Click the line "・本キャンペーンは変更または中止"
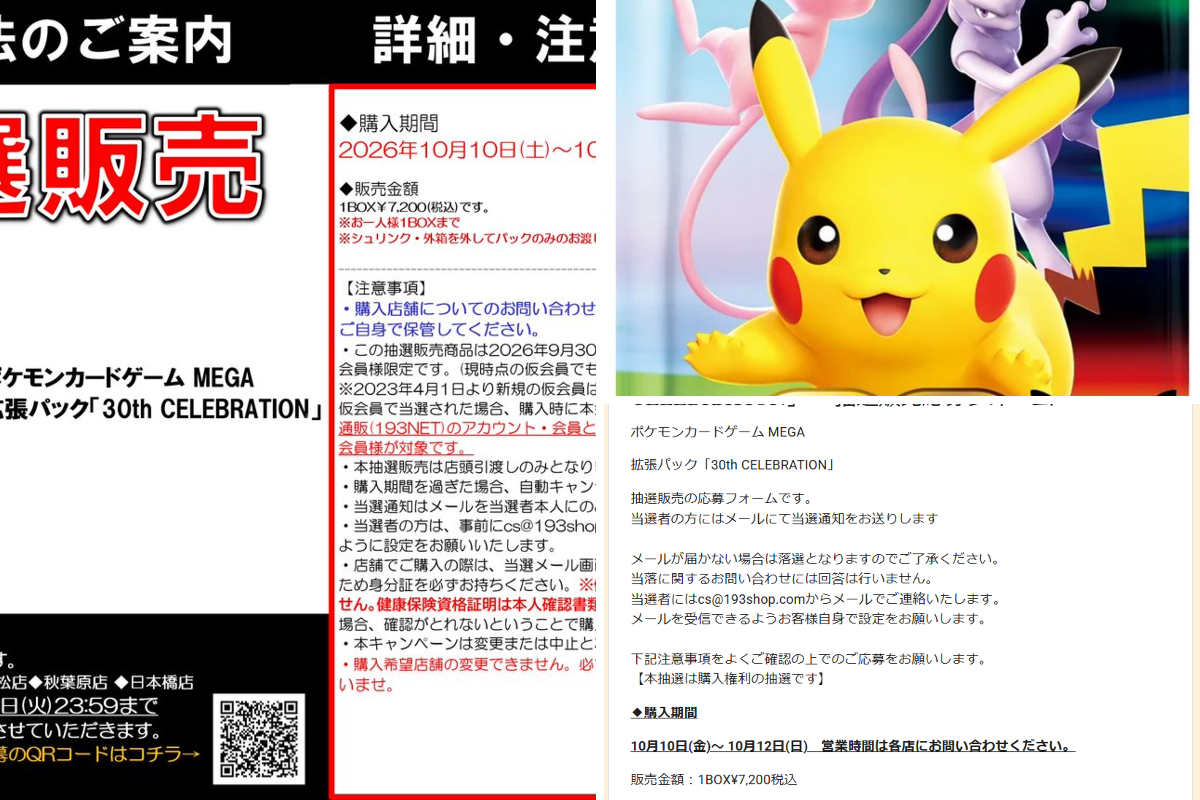The image size is (1200, 800). pos(468,643)
